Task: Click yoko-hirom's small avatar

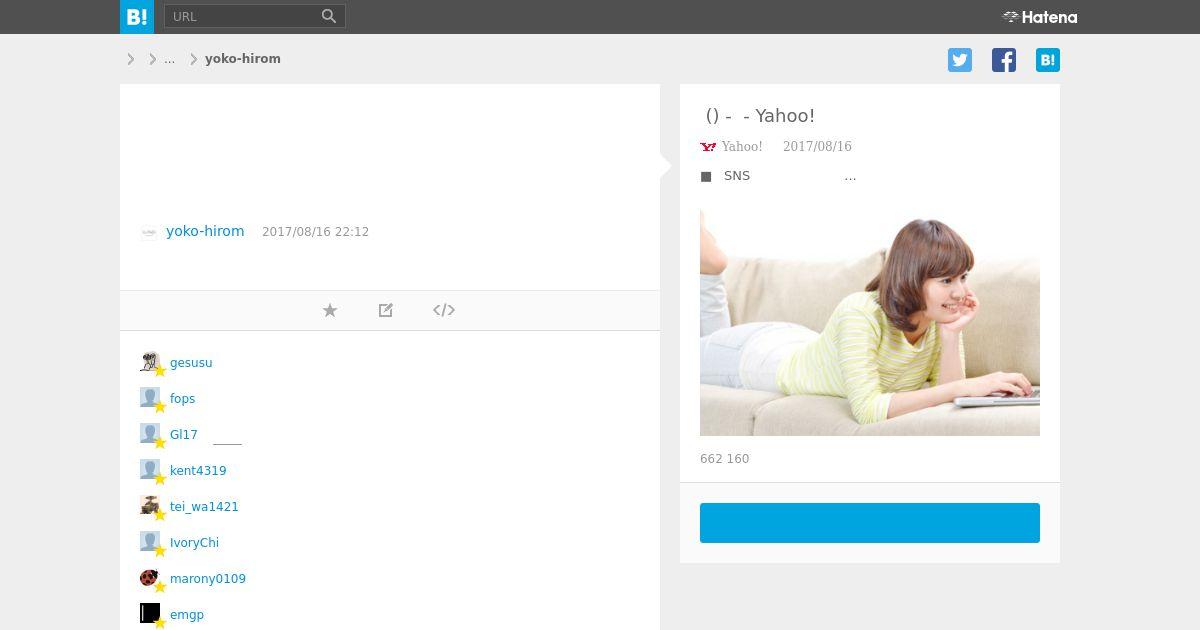Action: pyautogui.click(x=149, y=232)
